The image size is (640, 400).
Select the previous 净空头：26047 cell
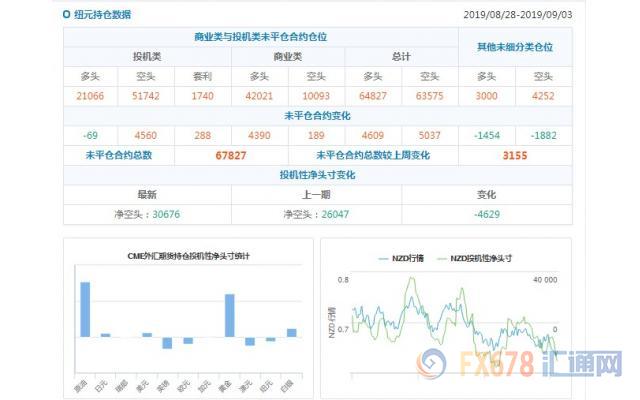[x=316, y=214]
